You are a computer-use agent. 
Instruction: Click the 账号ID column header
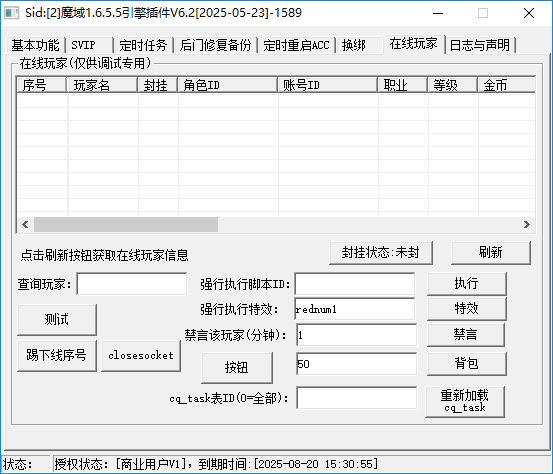coord(328,85)
